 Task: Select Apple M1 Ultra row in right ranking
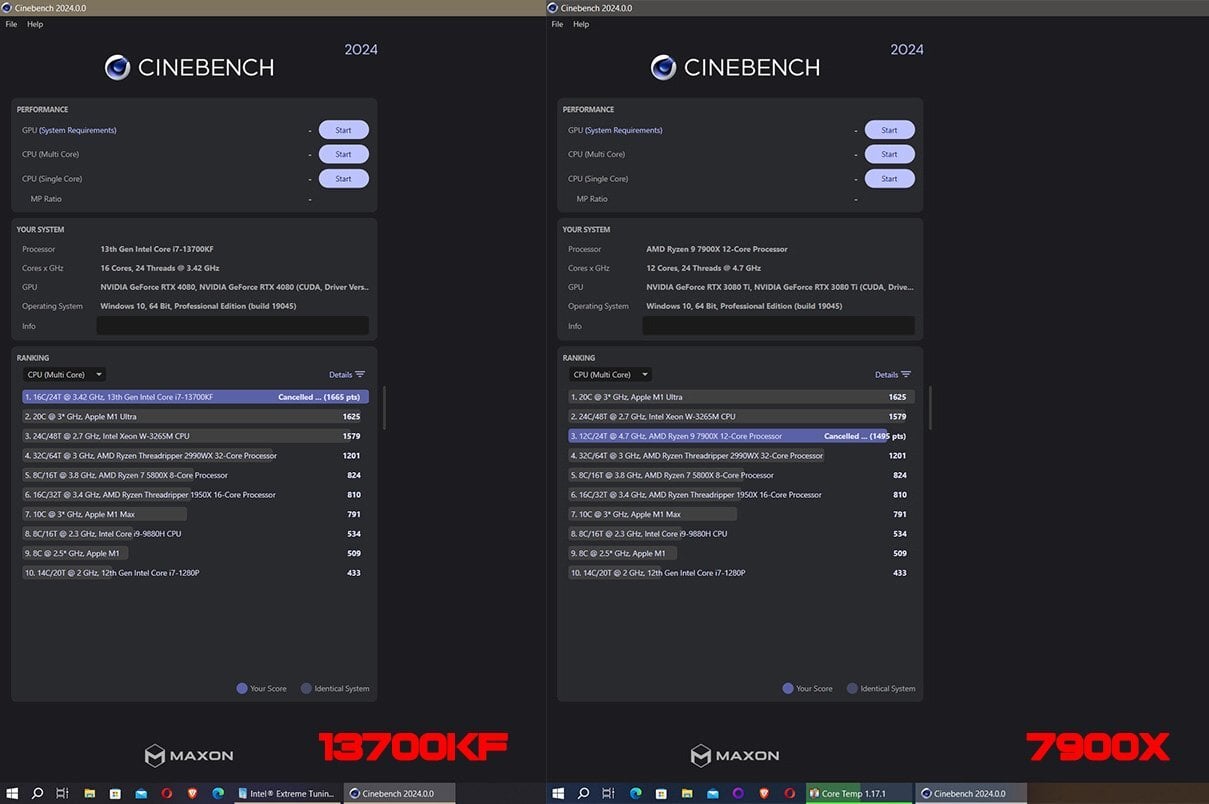tap(741, 397)
